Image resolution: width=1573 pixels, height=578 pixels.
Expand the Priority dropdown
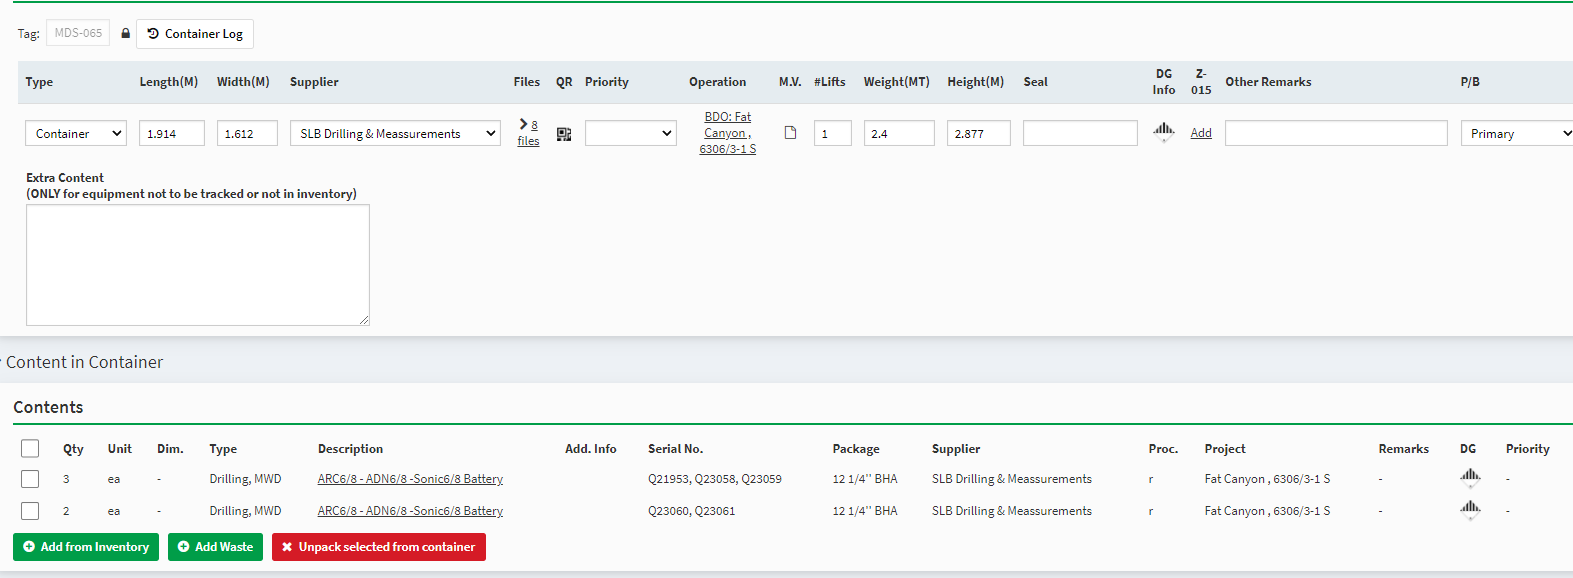630,133
